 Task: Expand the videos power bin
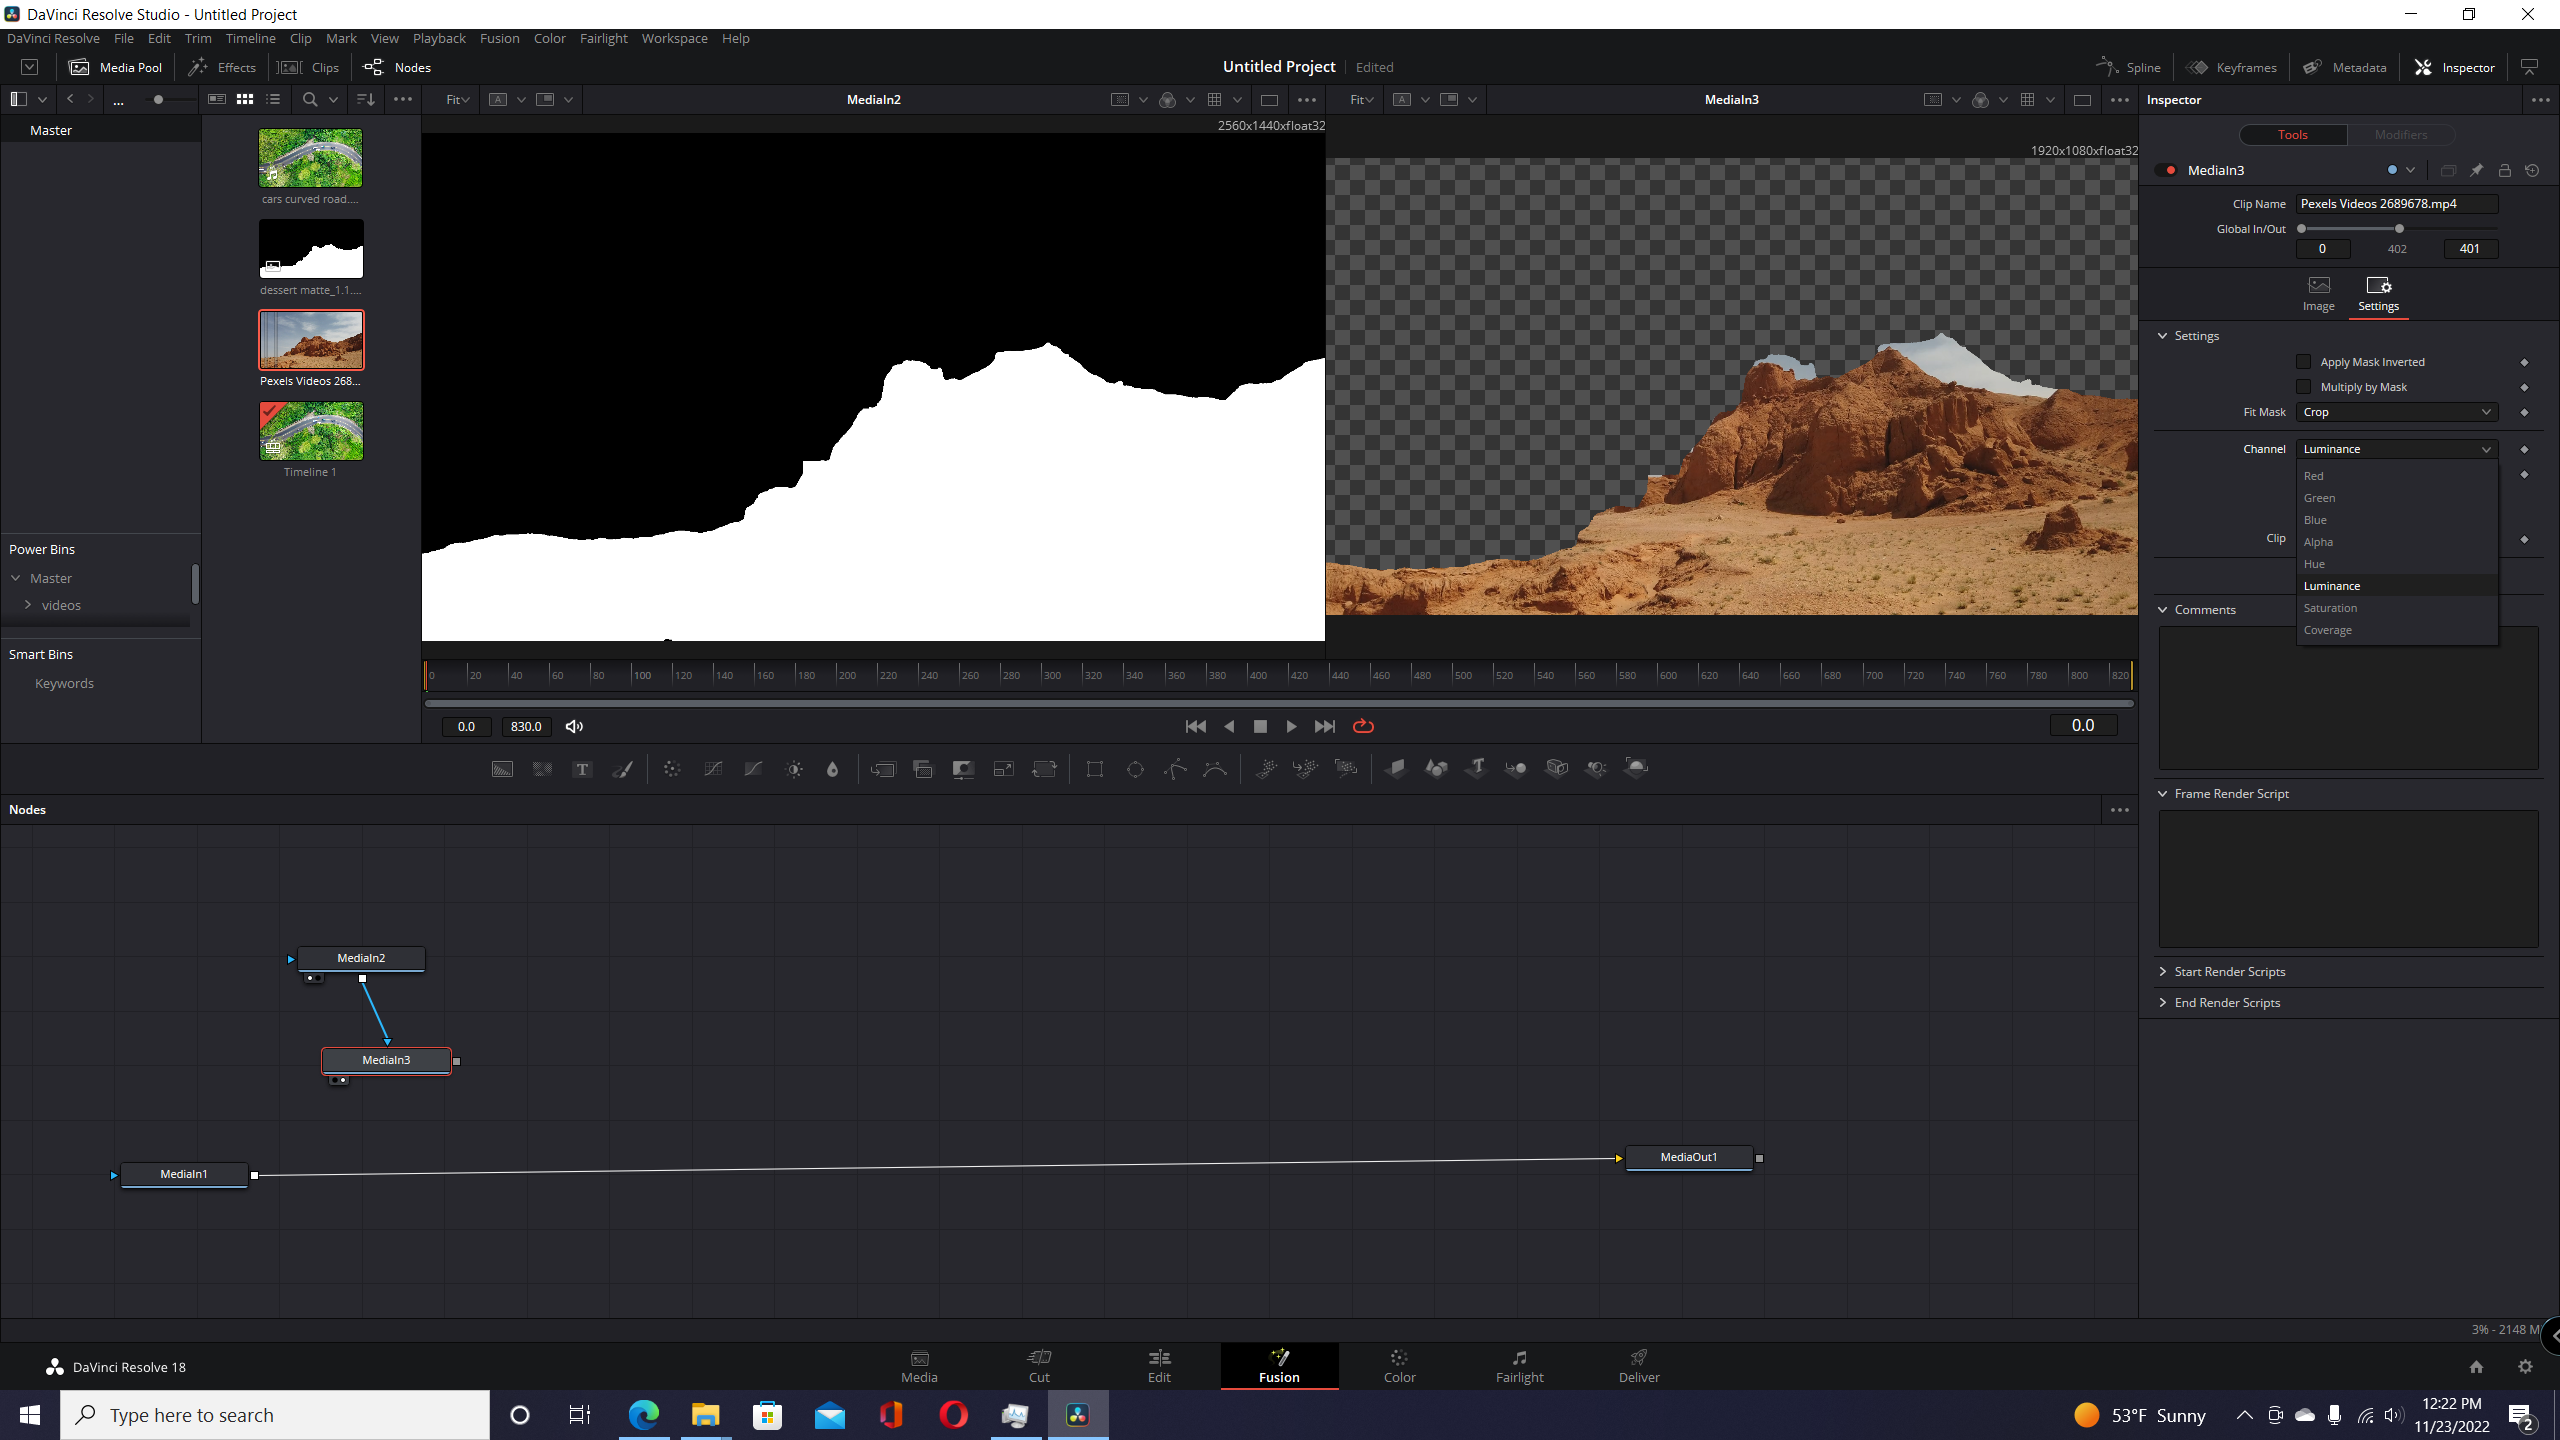pyautogui.click(x=28, y=605)
